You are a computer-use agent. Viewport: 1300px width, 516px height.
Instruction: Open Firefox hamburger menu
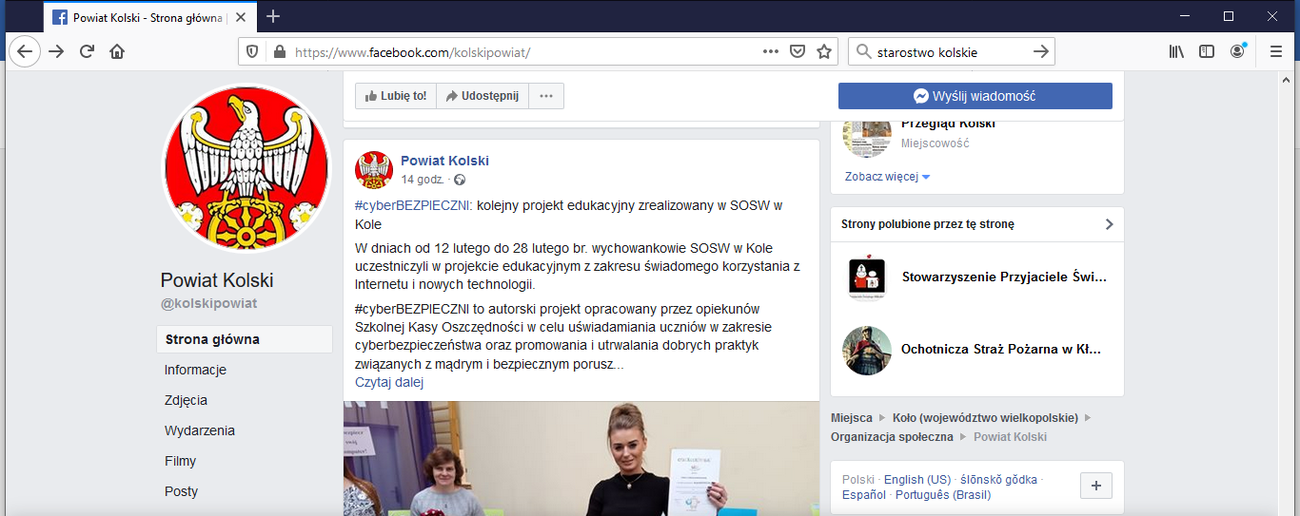click(1276, 51)
